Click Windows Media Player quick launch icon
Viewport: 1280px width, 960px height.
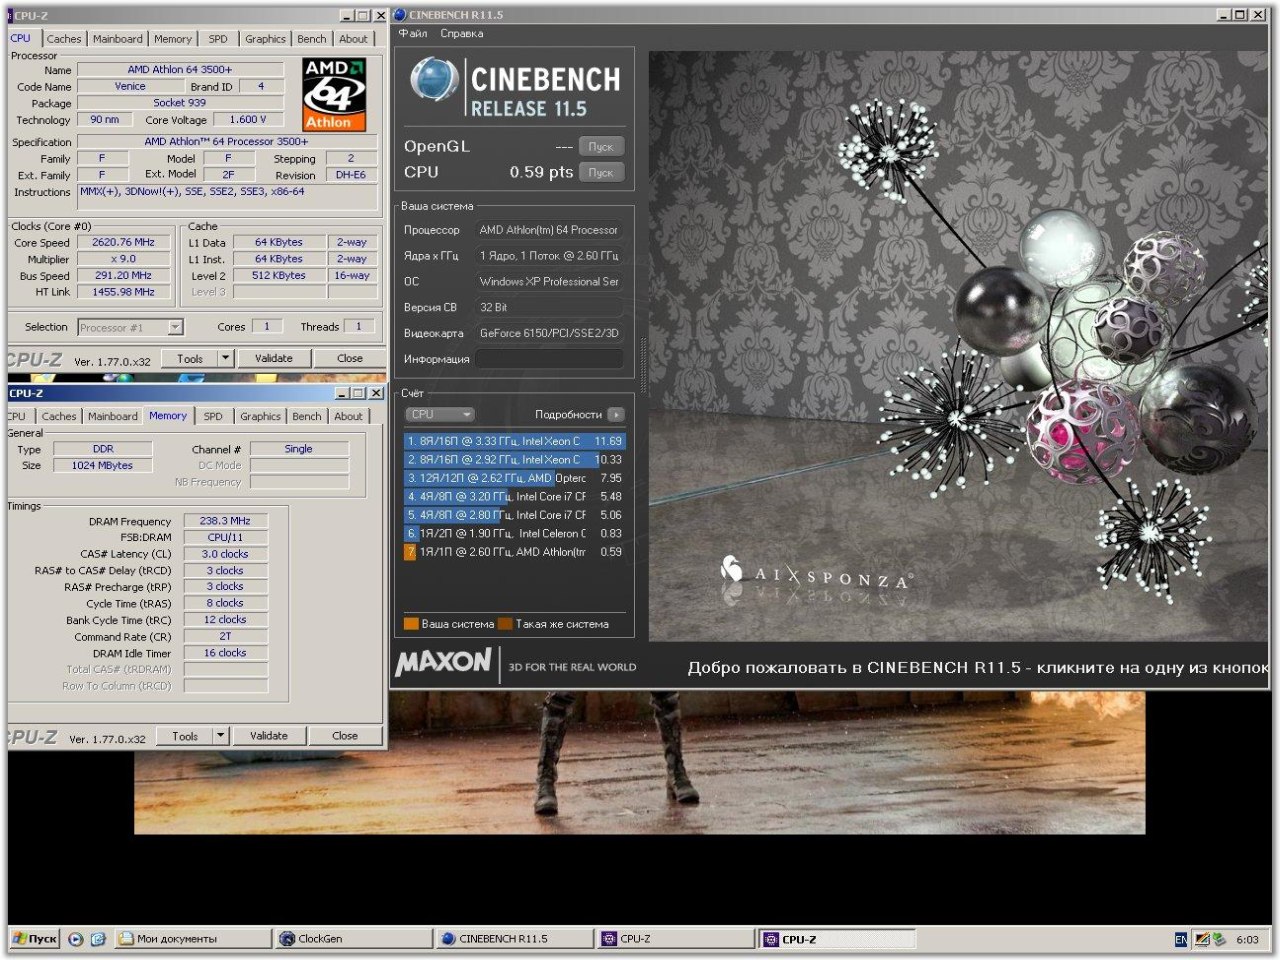point(75,939)
